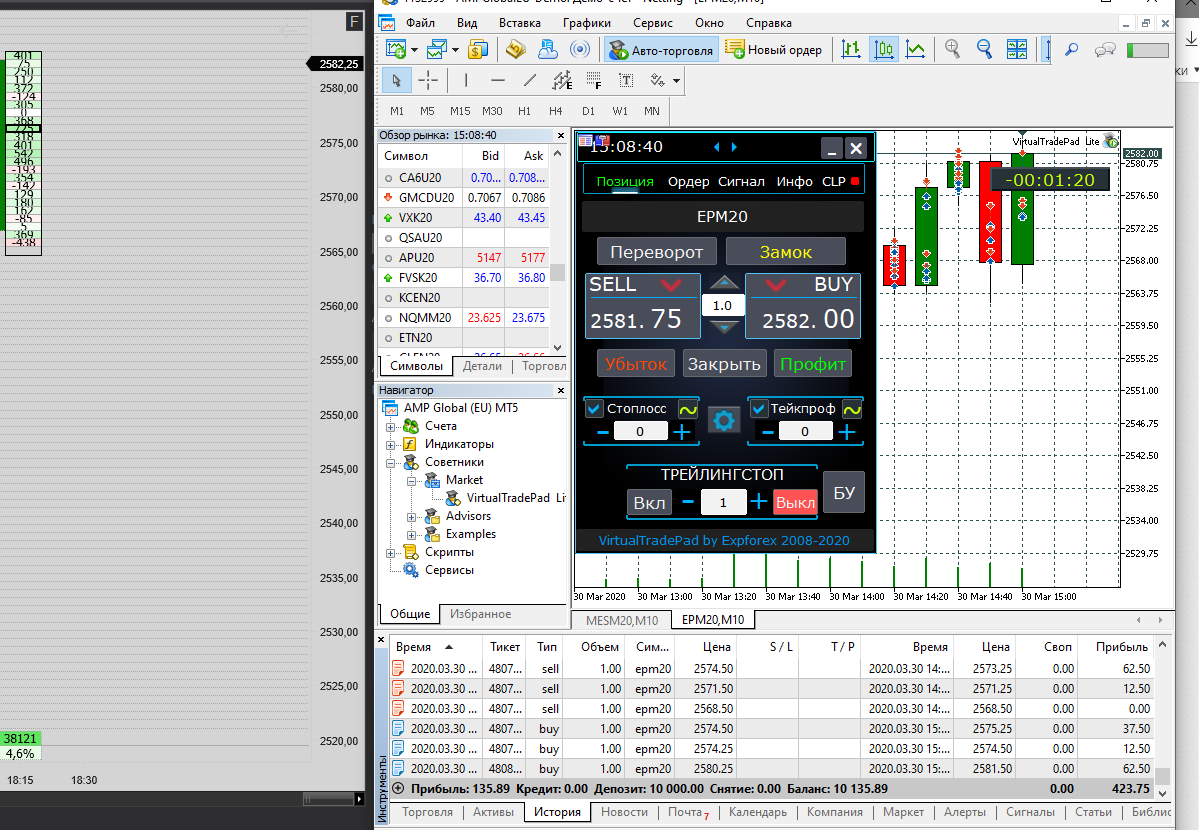The height and width of the screenshot is (830, 1199).
Task: Click the zoom in magnifier icon
Action: tap(953, 50)
